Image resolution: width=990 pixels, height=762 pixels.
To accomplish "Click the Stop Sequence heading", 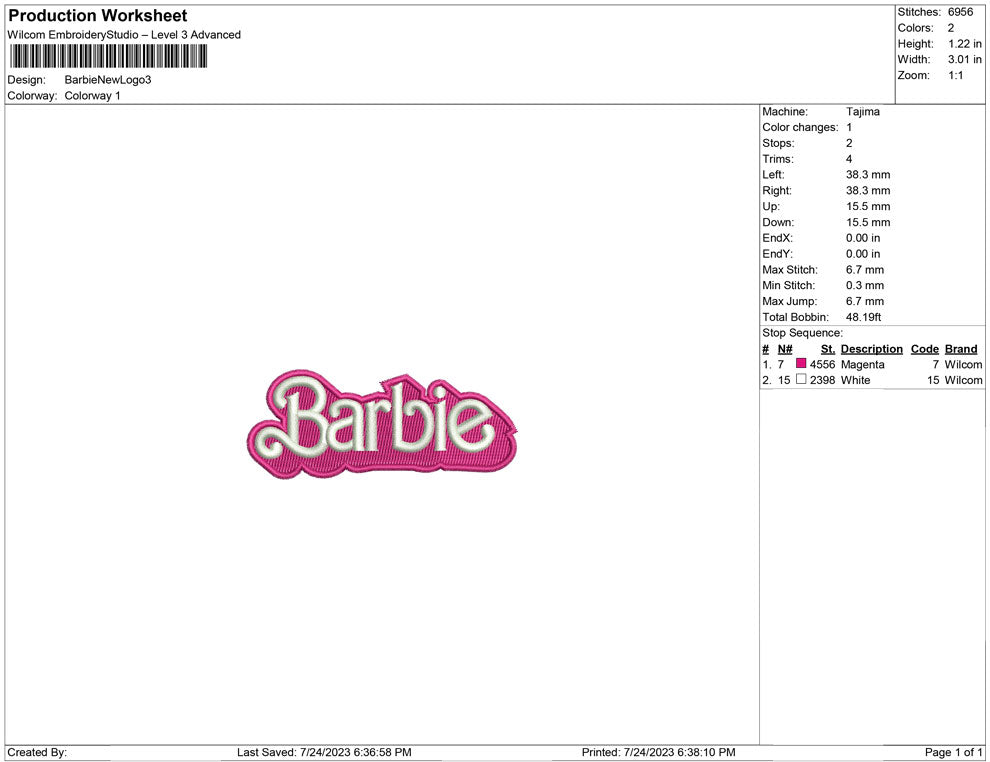I will tap(802, 333).
